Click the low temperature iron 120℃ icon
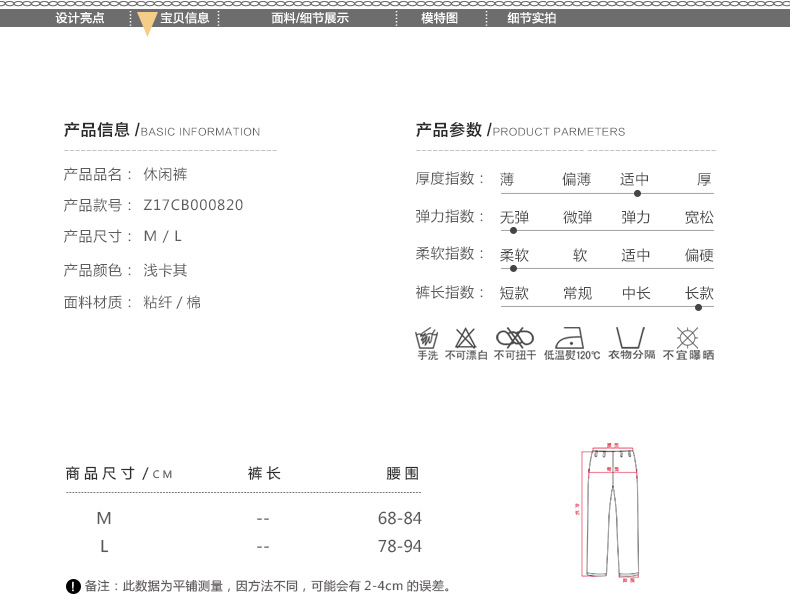Screen dimensions: 790x611 click(572, 337)
